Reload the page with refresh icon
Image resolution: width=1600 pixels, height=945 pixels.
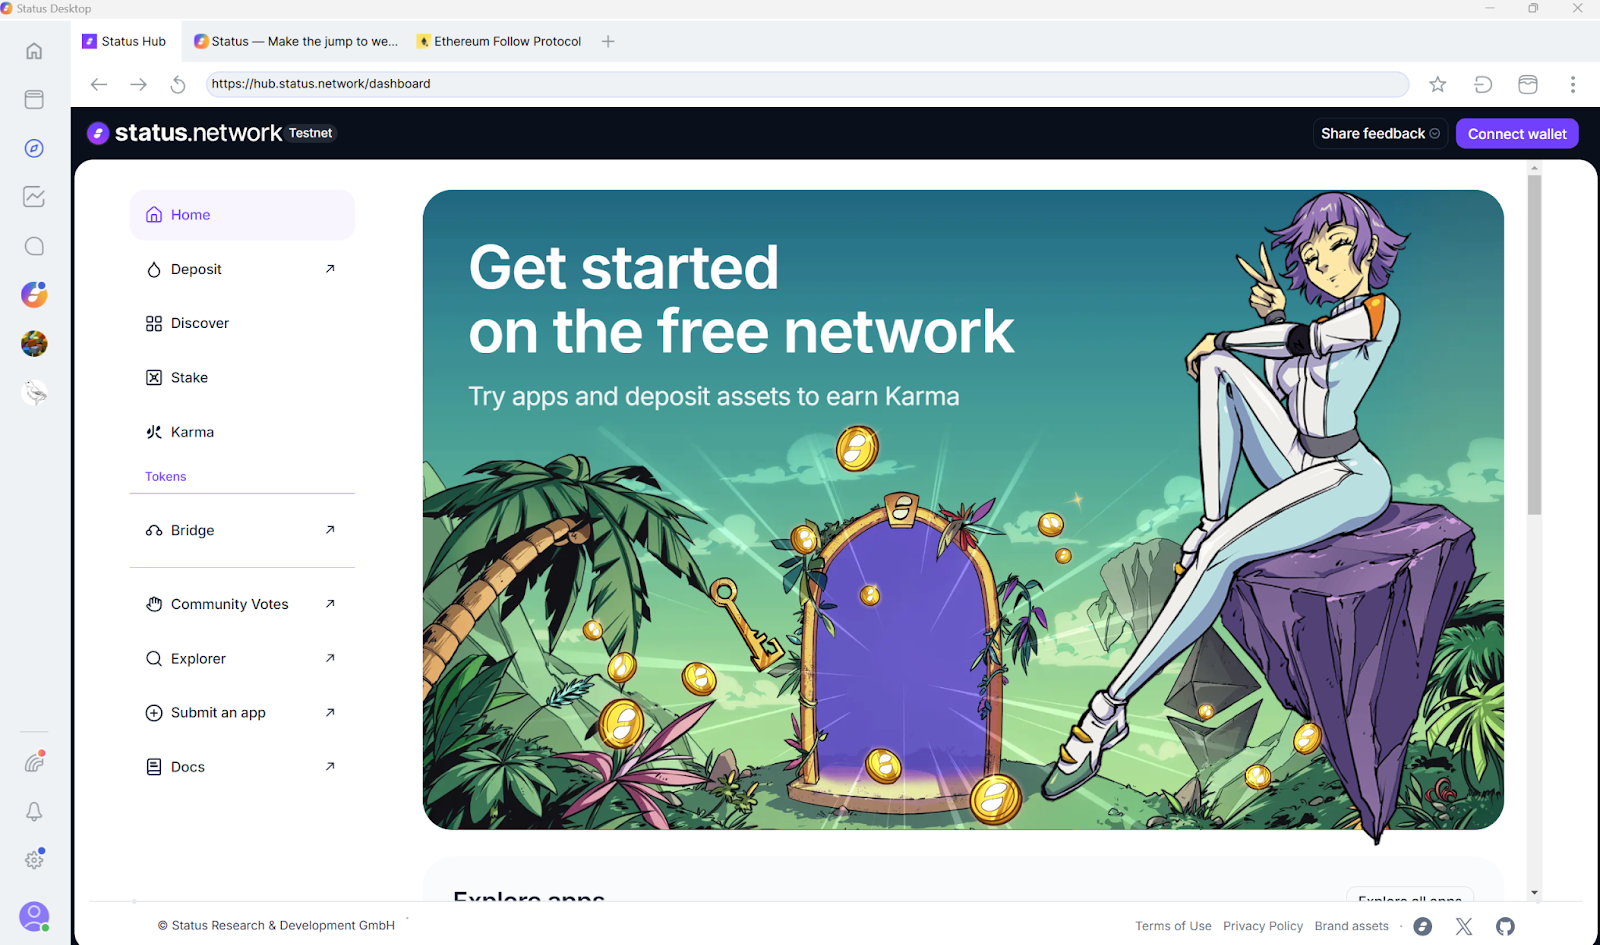(178, 84)
